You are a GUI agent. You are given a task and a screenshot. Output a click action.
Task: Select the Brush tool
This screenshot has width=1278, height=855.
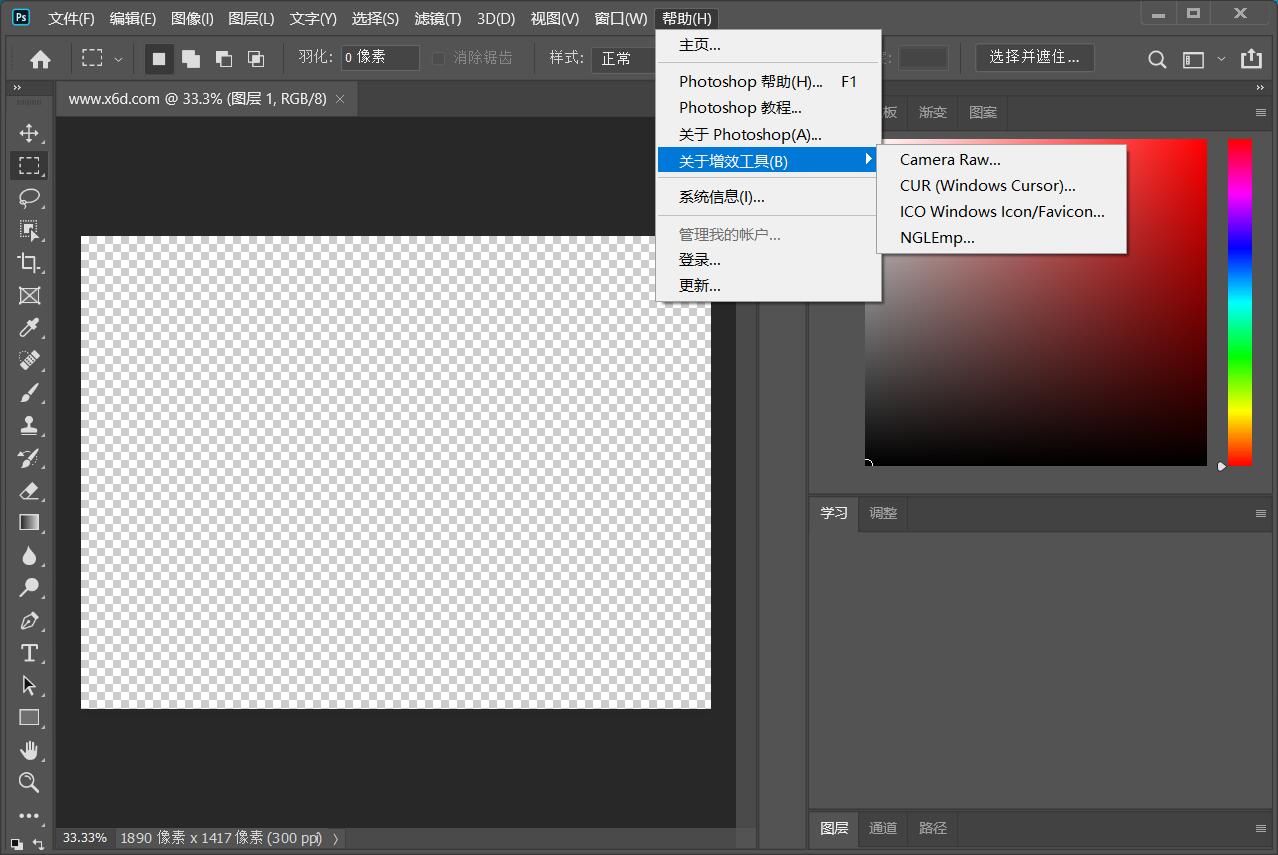click(x=29, y=393)
